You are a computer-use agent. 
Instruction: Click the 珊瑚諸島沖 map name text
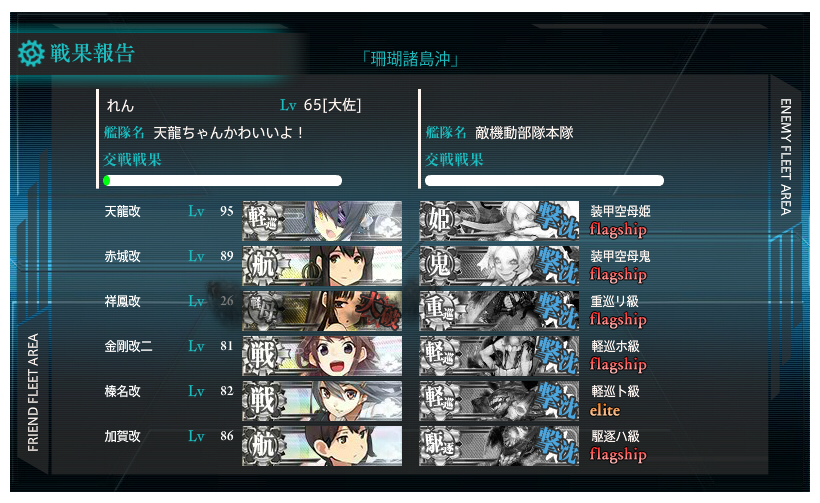click(411, 59)
